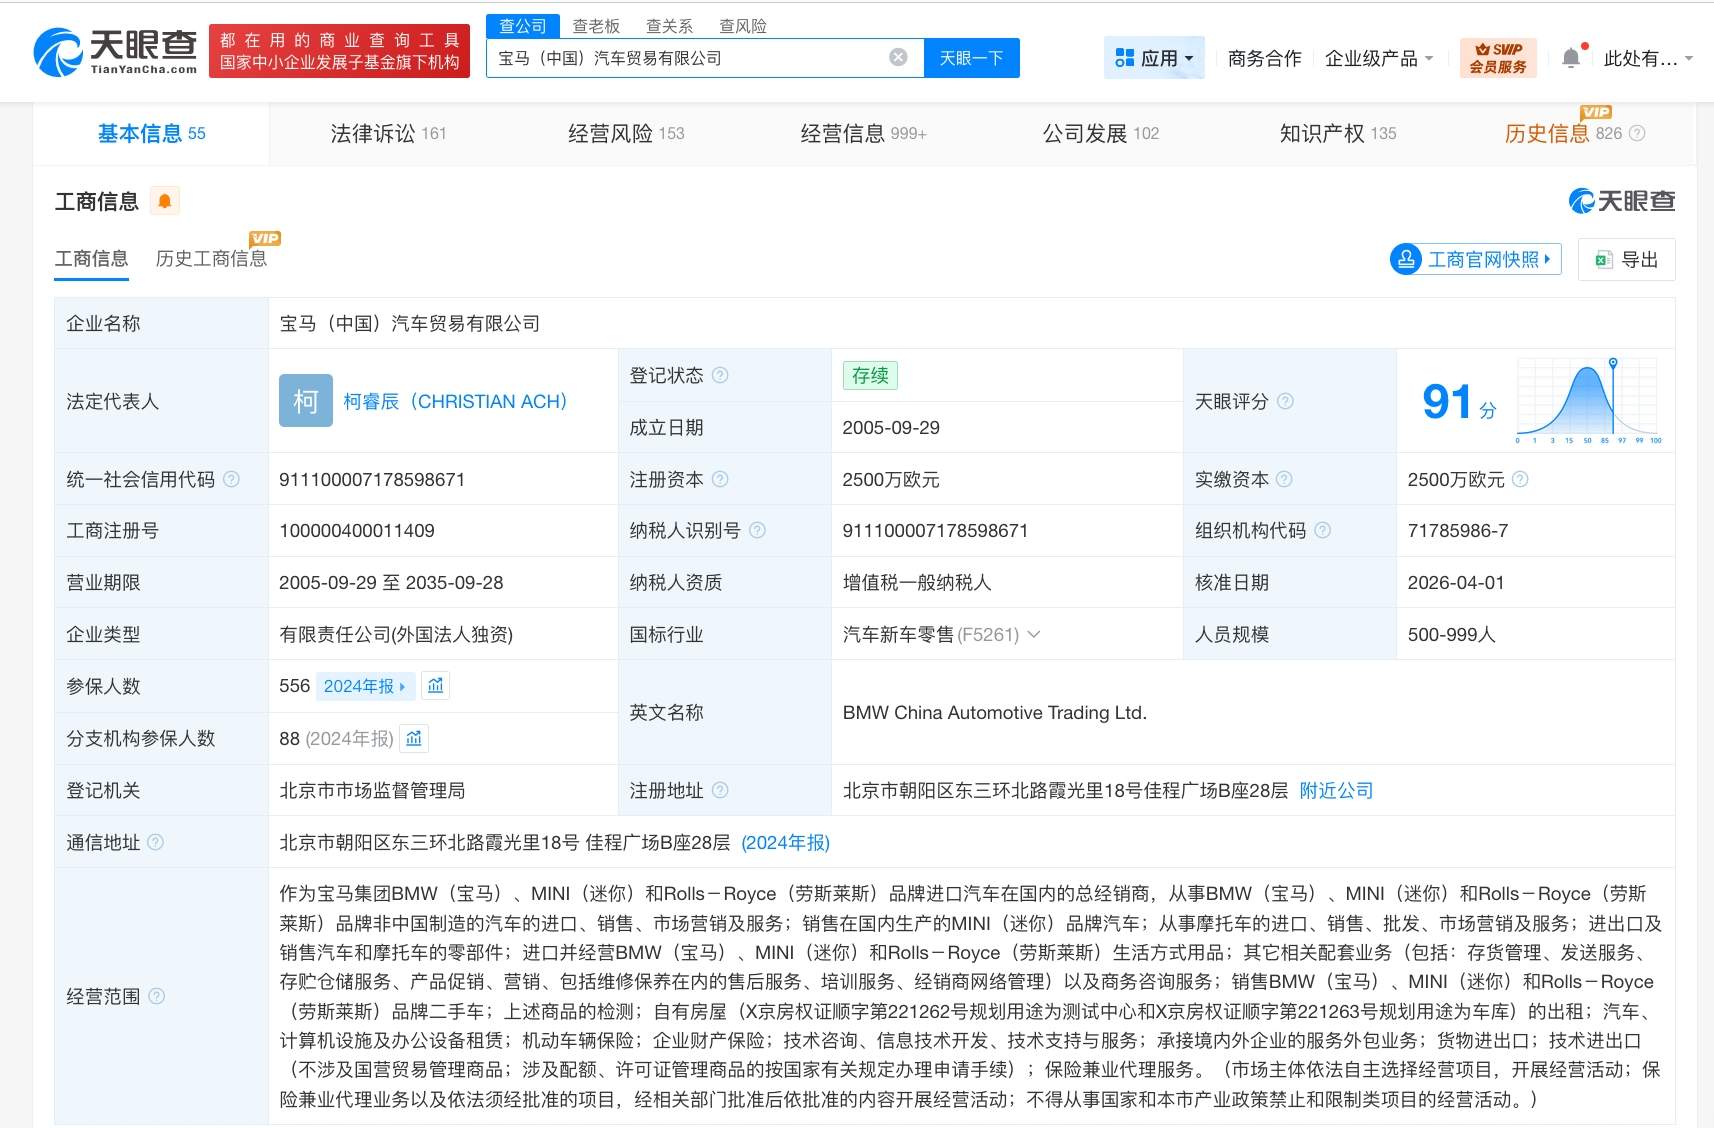Click the help icon next to 登记状态
The width and height of the screenshot is (1714, 1128).
pyautogui.click(x=720, y=375)
